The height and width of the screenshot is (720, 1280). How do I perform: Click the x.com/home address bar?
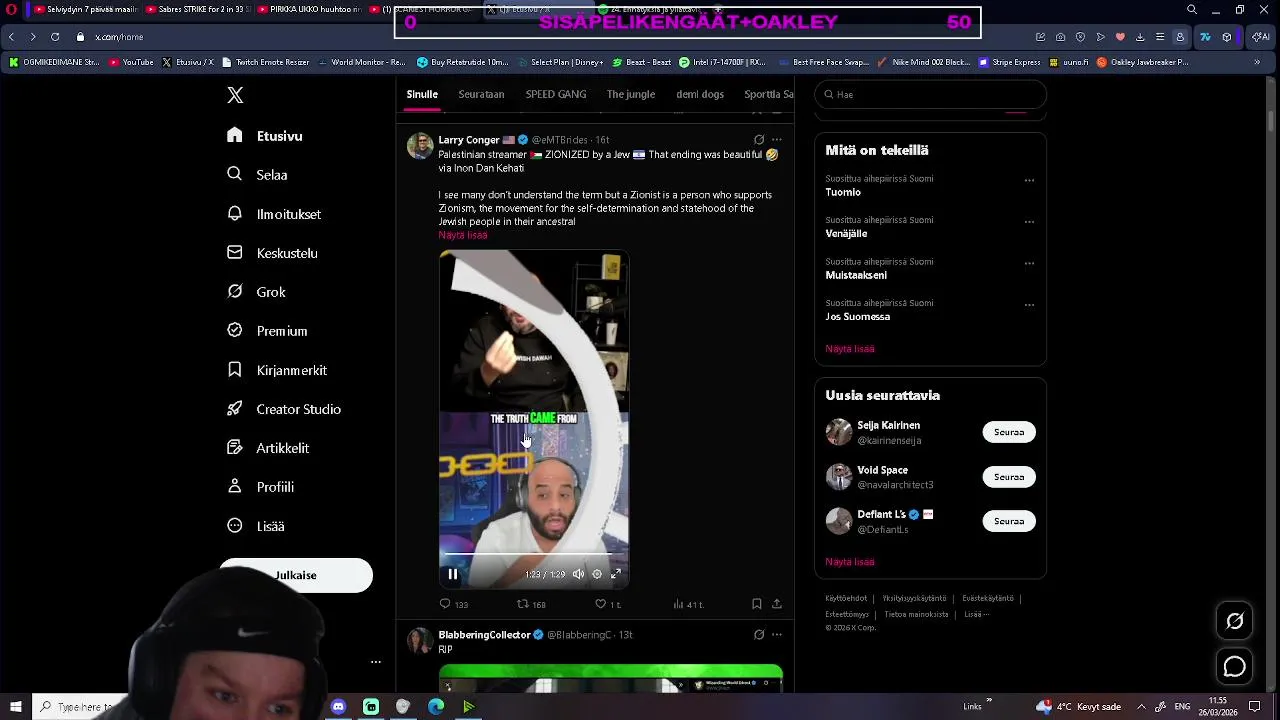point(119,37)
